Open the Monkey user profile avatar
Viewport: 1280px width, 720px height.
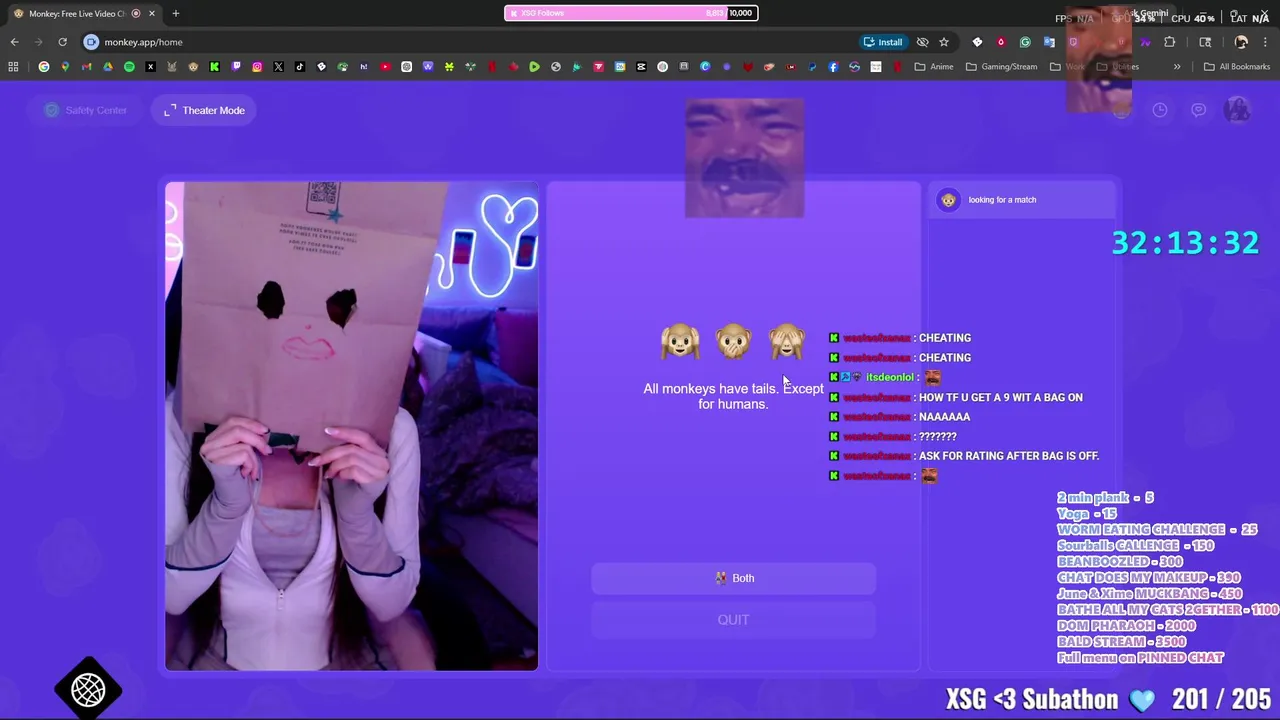[1238, 110]
